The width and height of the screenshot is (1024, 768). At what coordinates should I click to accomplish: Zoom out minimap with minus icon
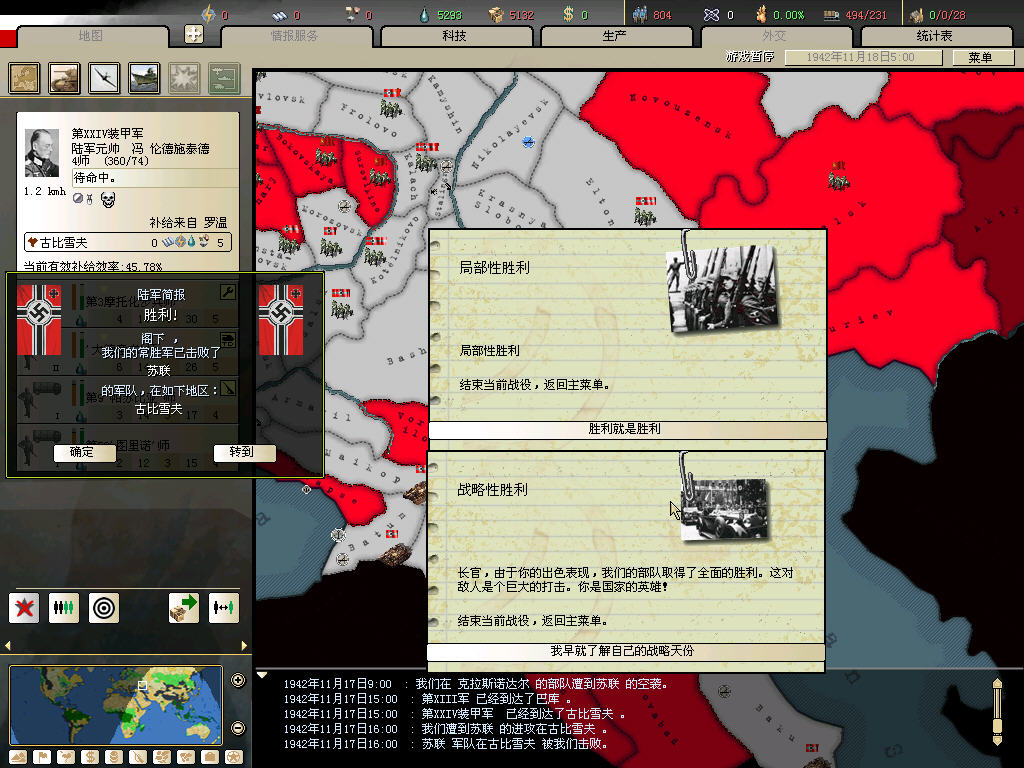238,728
